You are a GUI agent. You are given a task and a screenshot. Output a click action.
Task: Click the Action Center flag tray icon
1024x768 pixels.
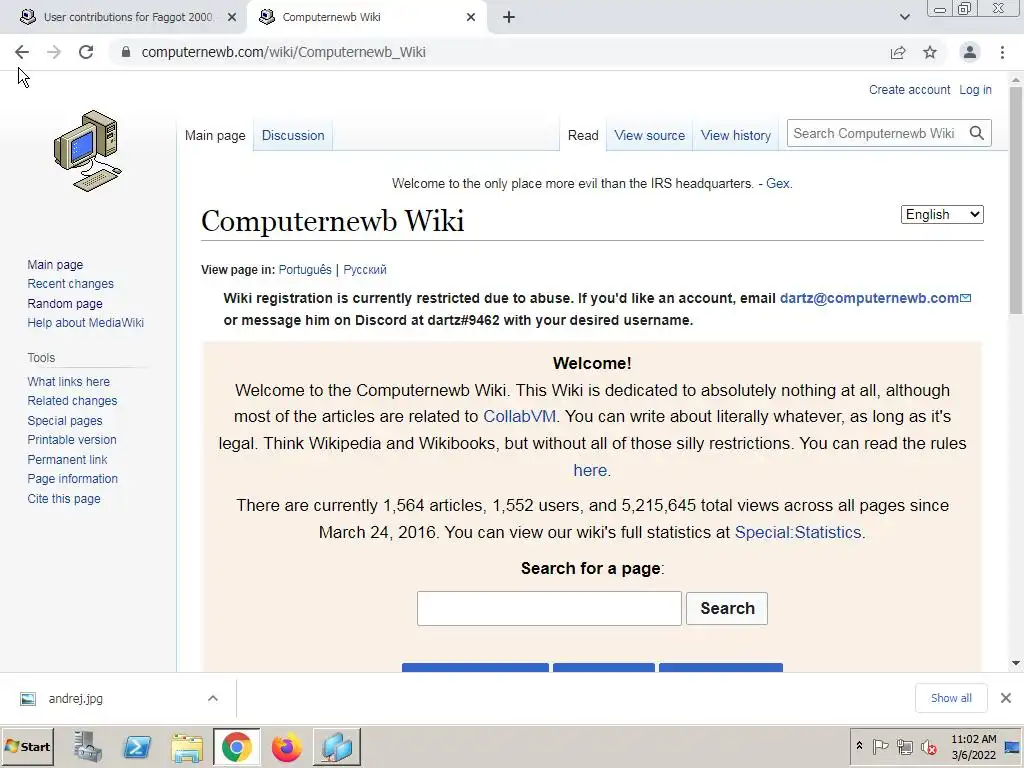880,746
